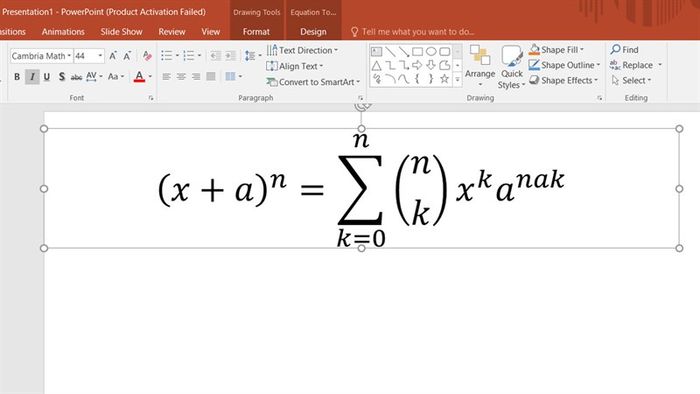Screen dimensions: 700x394
Task: Expand the shapes gallery
Action: point(457,79)
